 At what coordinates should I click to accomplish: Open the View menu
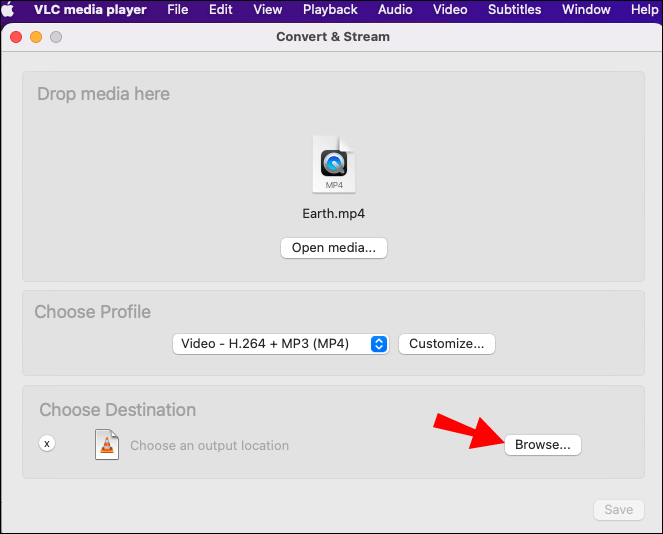click(x=268, y=9)
